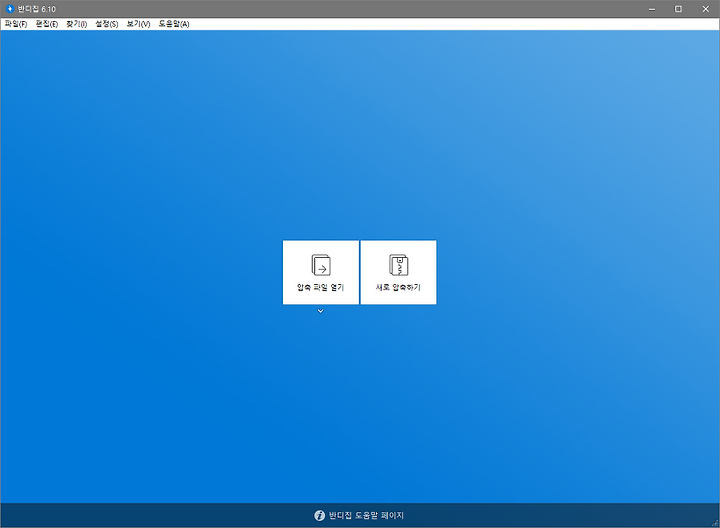Screen dimensions: 720x528
Task: Open the 찾기(I) menu
Action: tap(76, 24)
